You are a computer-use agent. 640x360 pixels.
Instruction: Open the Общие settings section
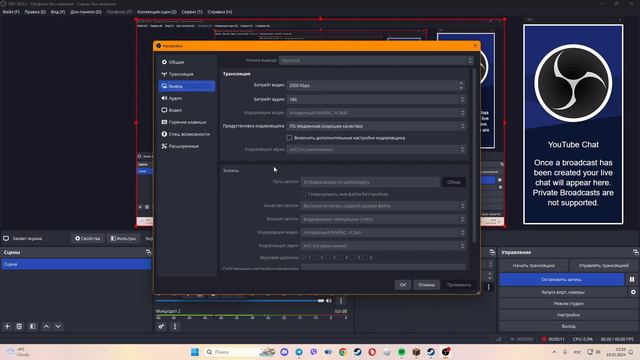[x=187, y=62]
